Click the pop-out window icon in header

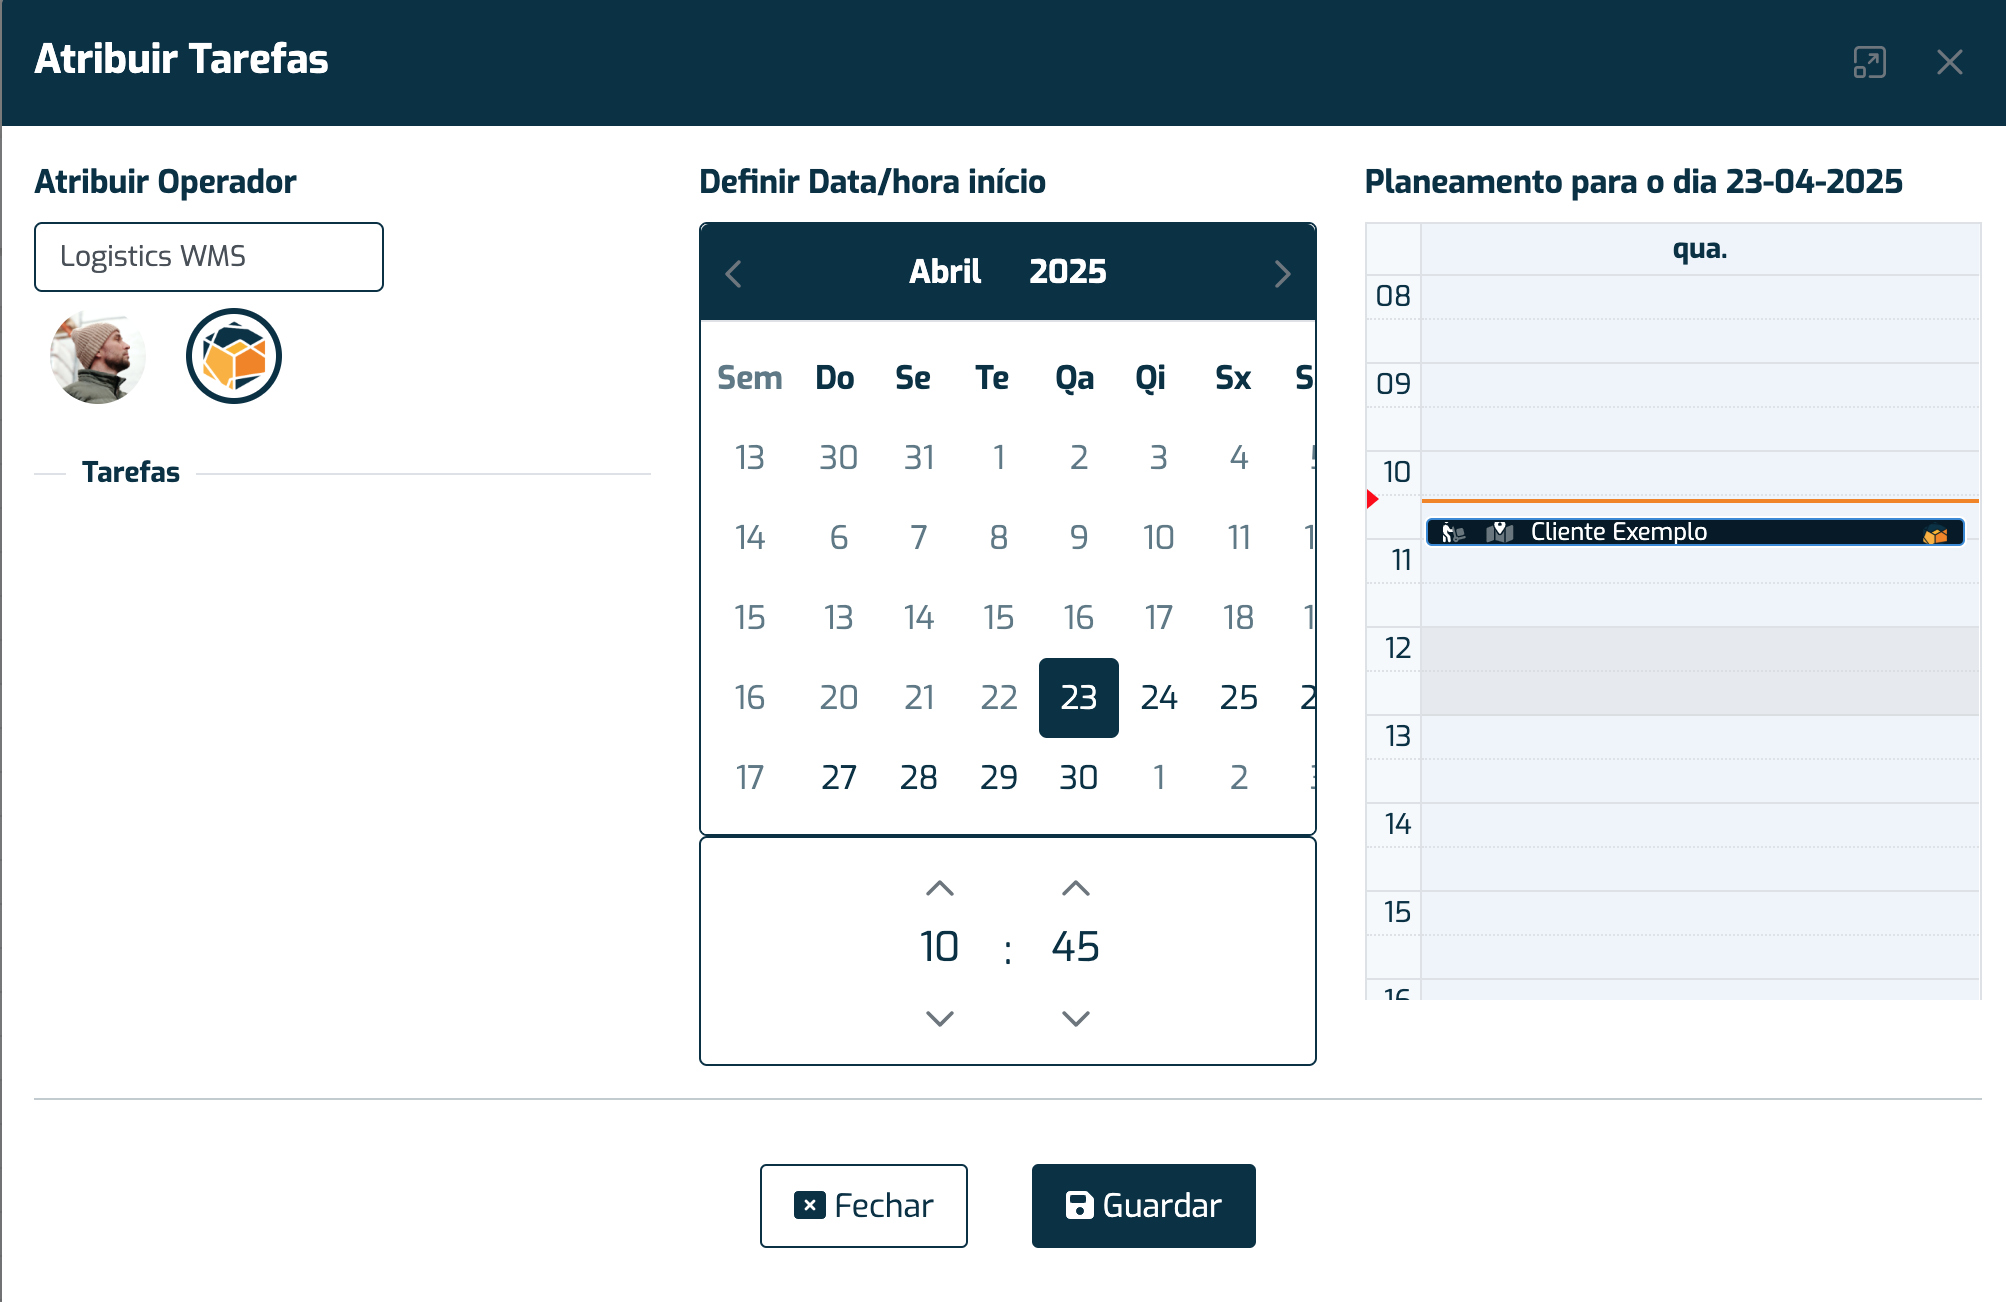click(1869, 62)
